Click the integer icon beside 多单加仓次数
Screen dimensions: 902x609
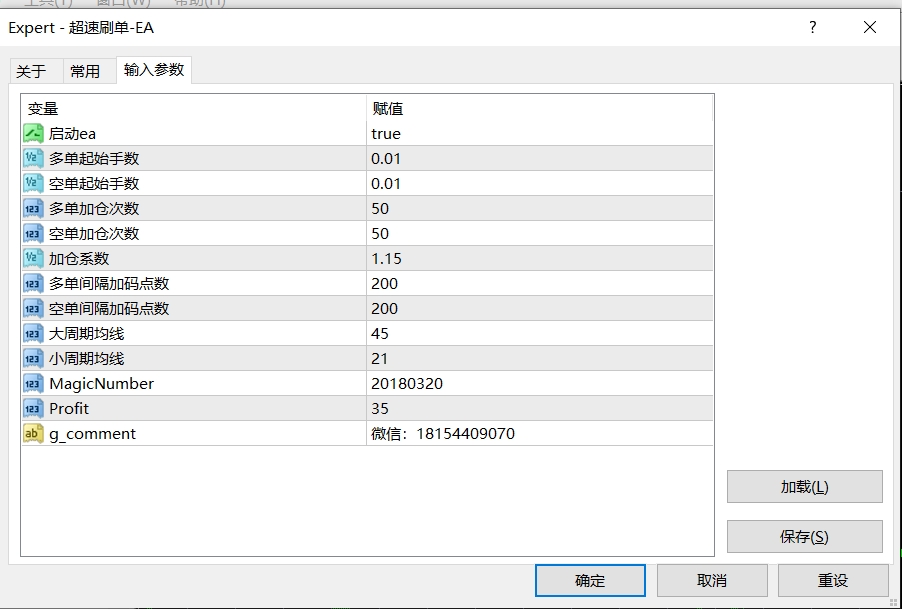point(33,209)
